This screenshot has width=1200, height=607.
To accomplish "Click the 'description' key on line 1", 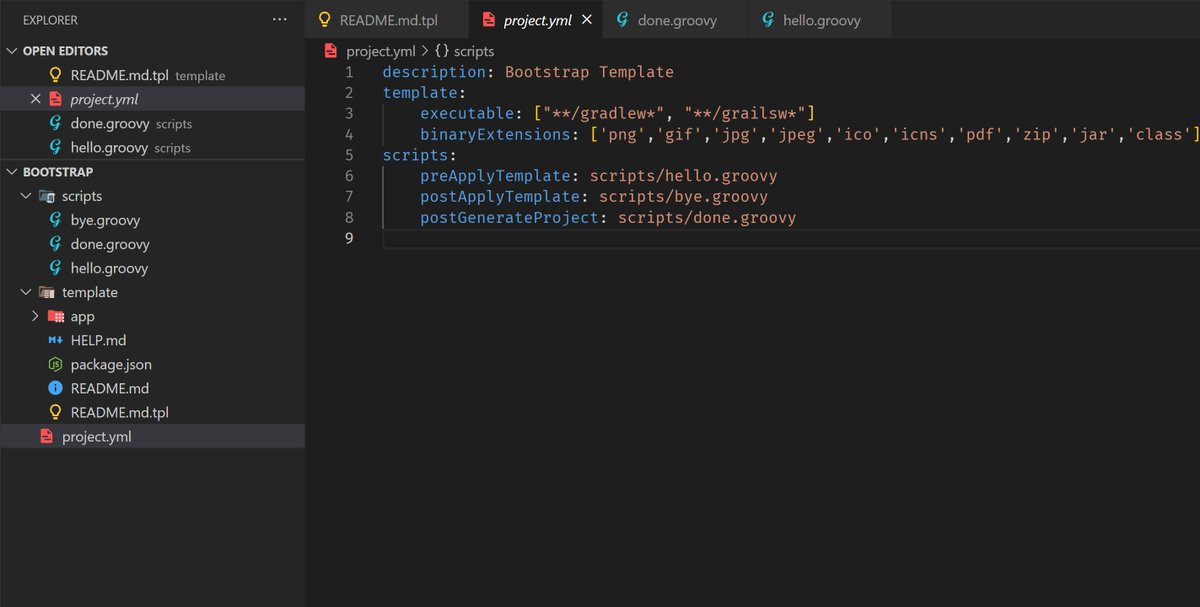I will tap(434, 72).
